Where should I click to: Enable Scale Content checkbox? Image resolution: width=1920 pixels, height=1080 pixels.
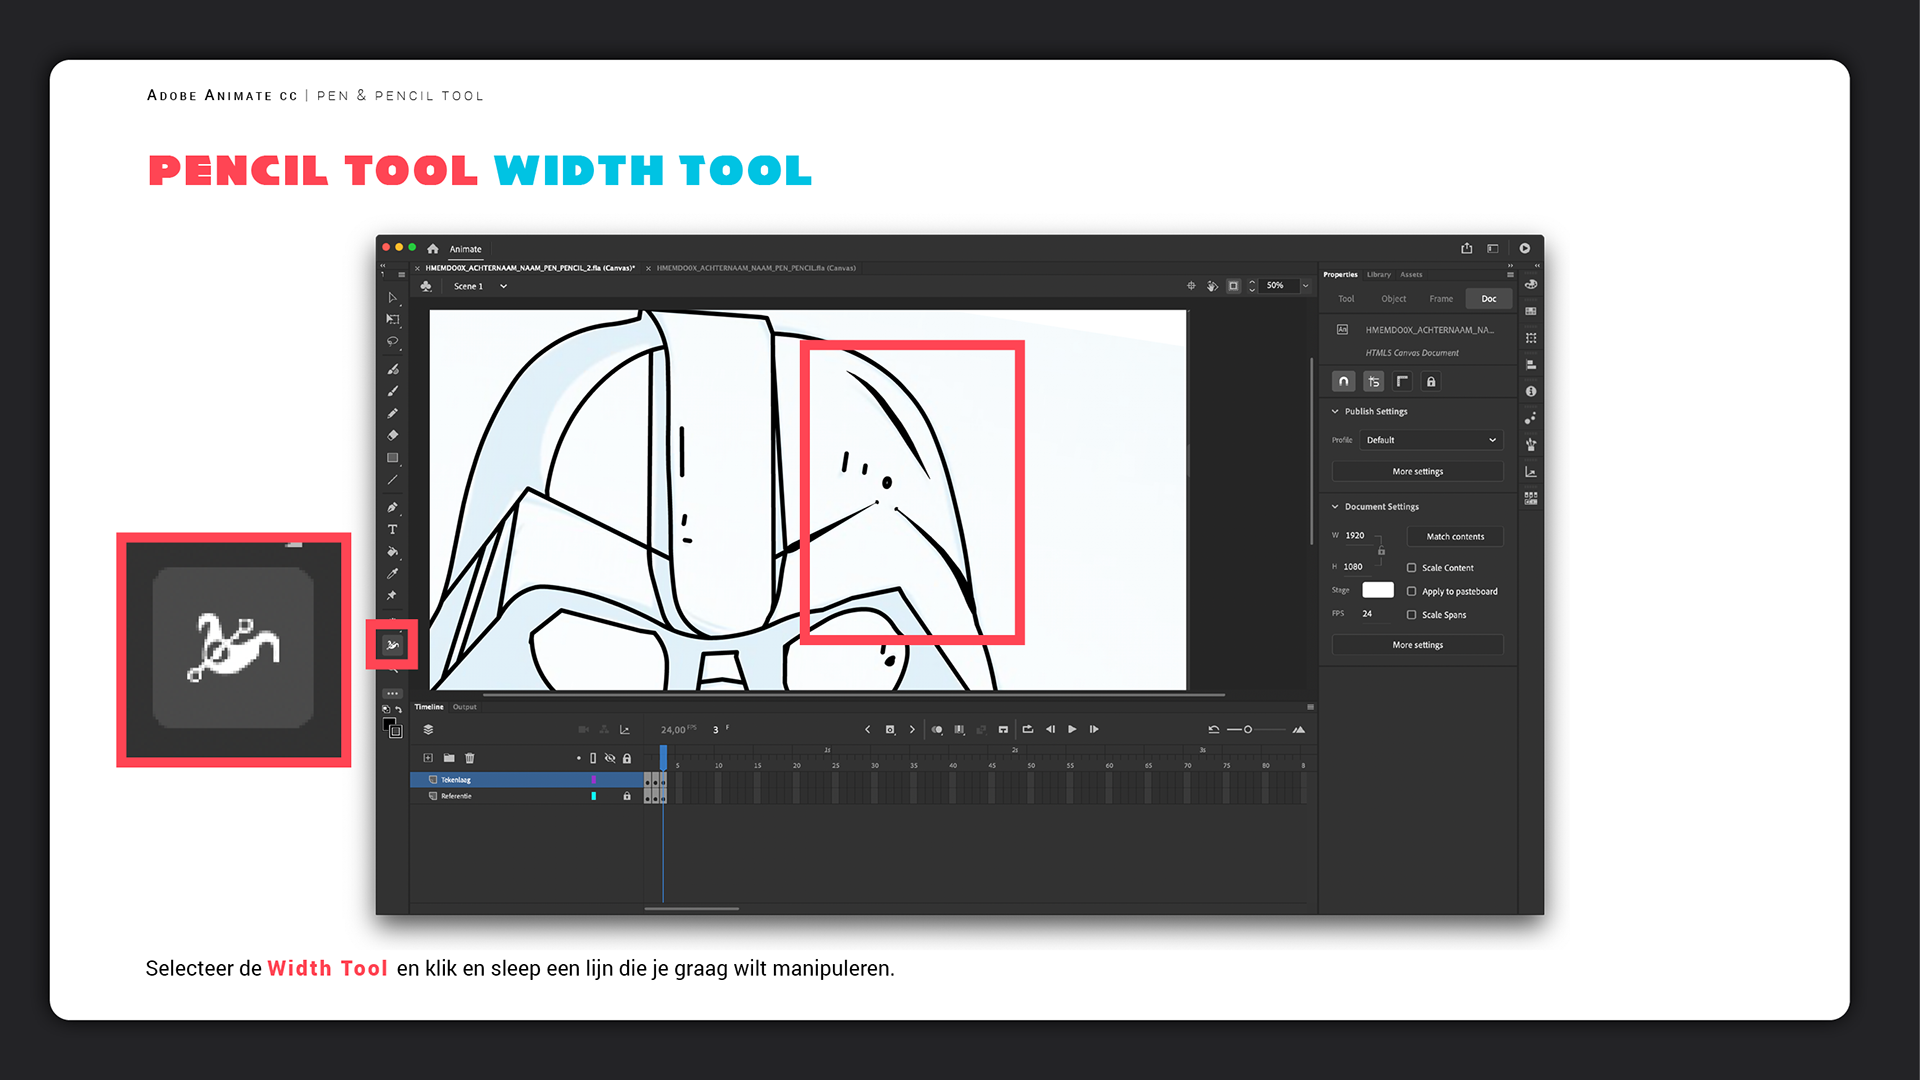pyautogui.click(x=1411, y=568)
